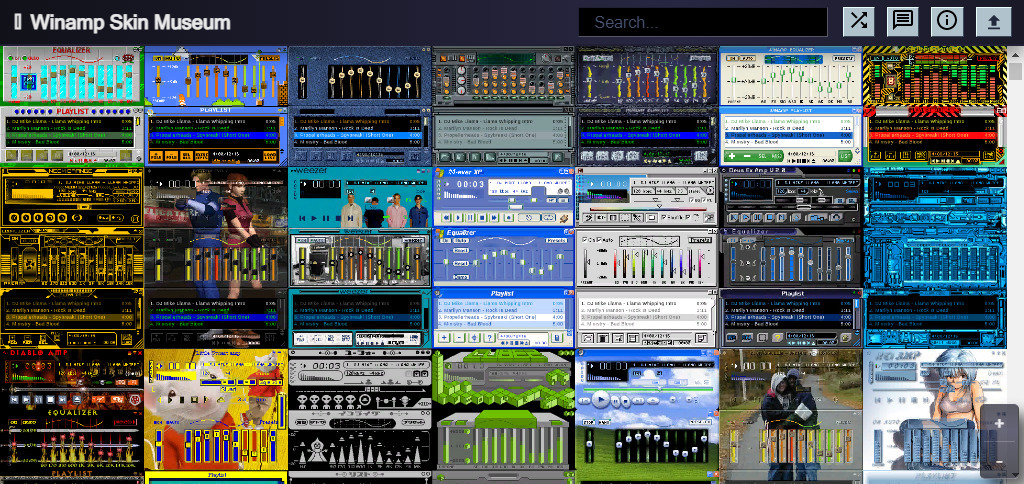
Task: Open the yellow skin with white mouse
Action: (x=216, y=416)
